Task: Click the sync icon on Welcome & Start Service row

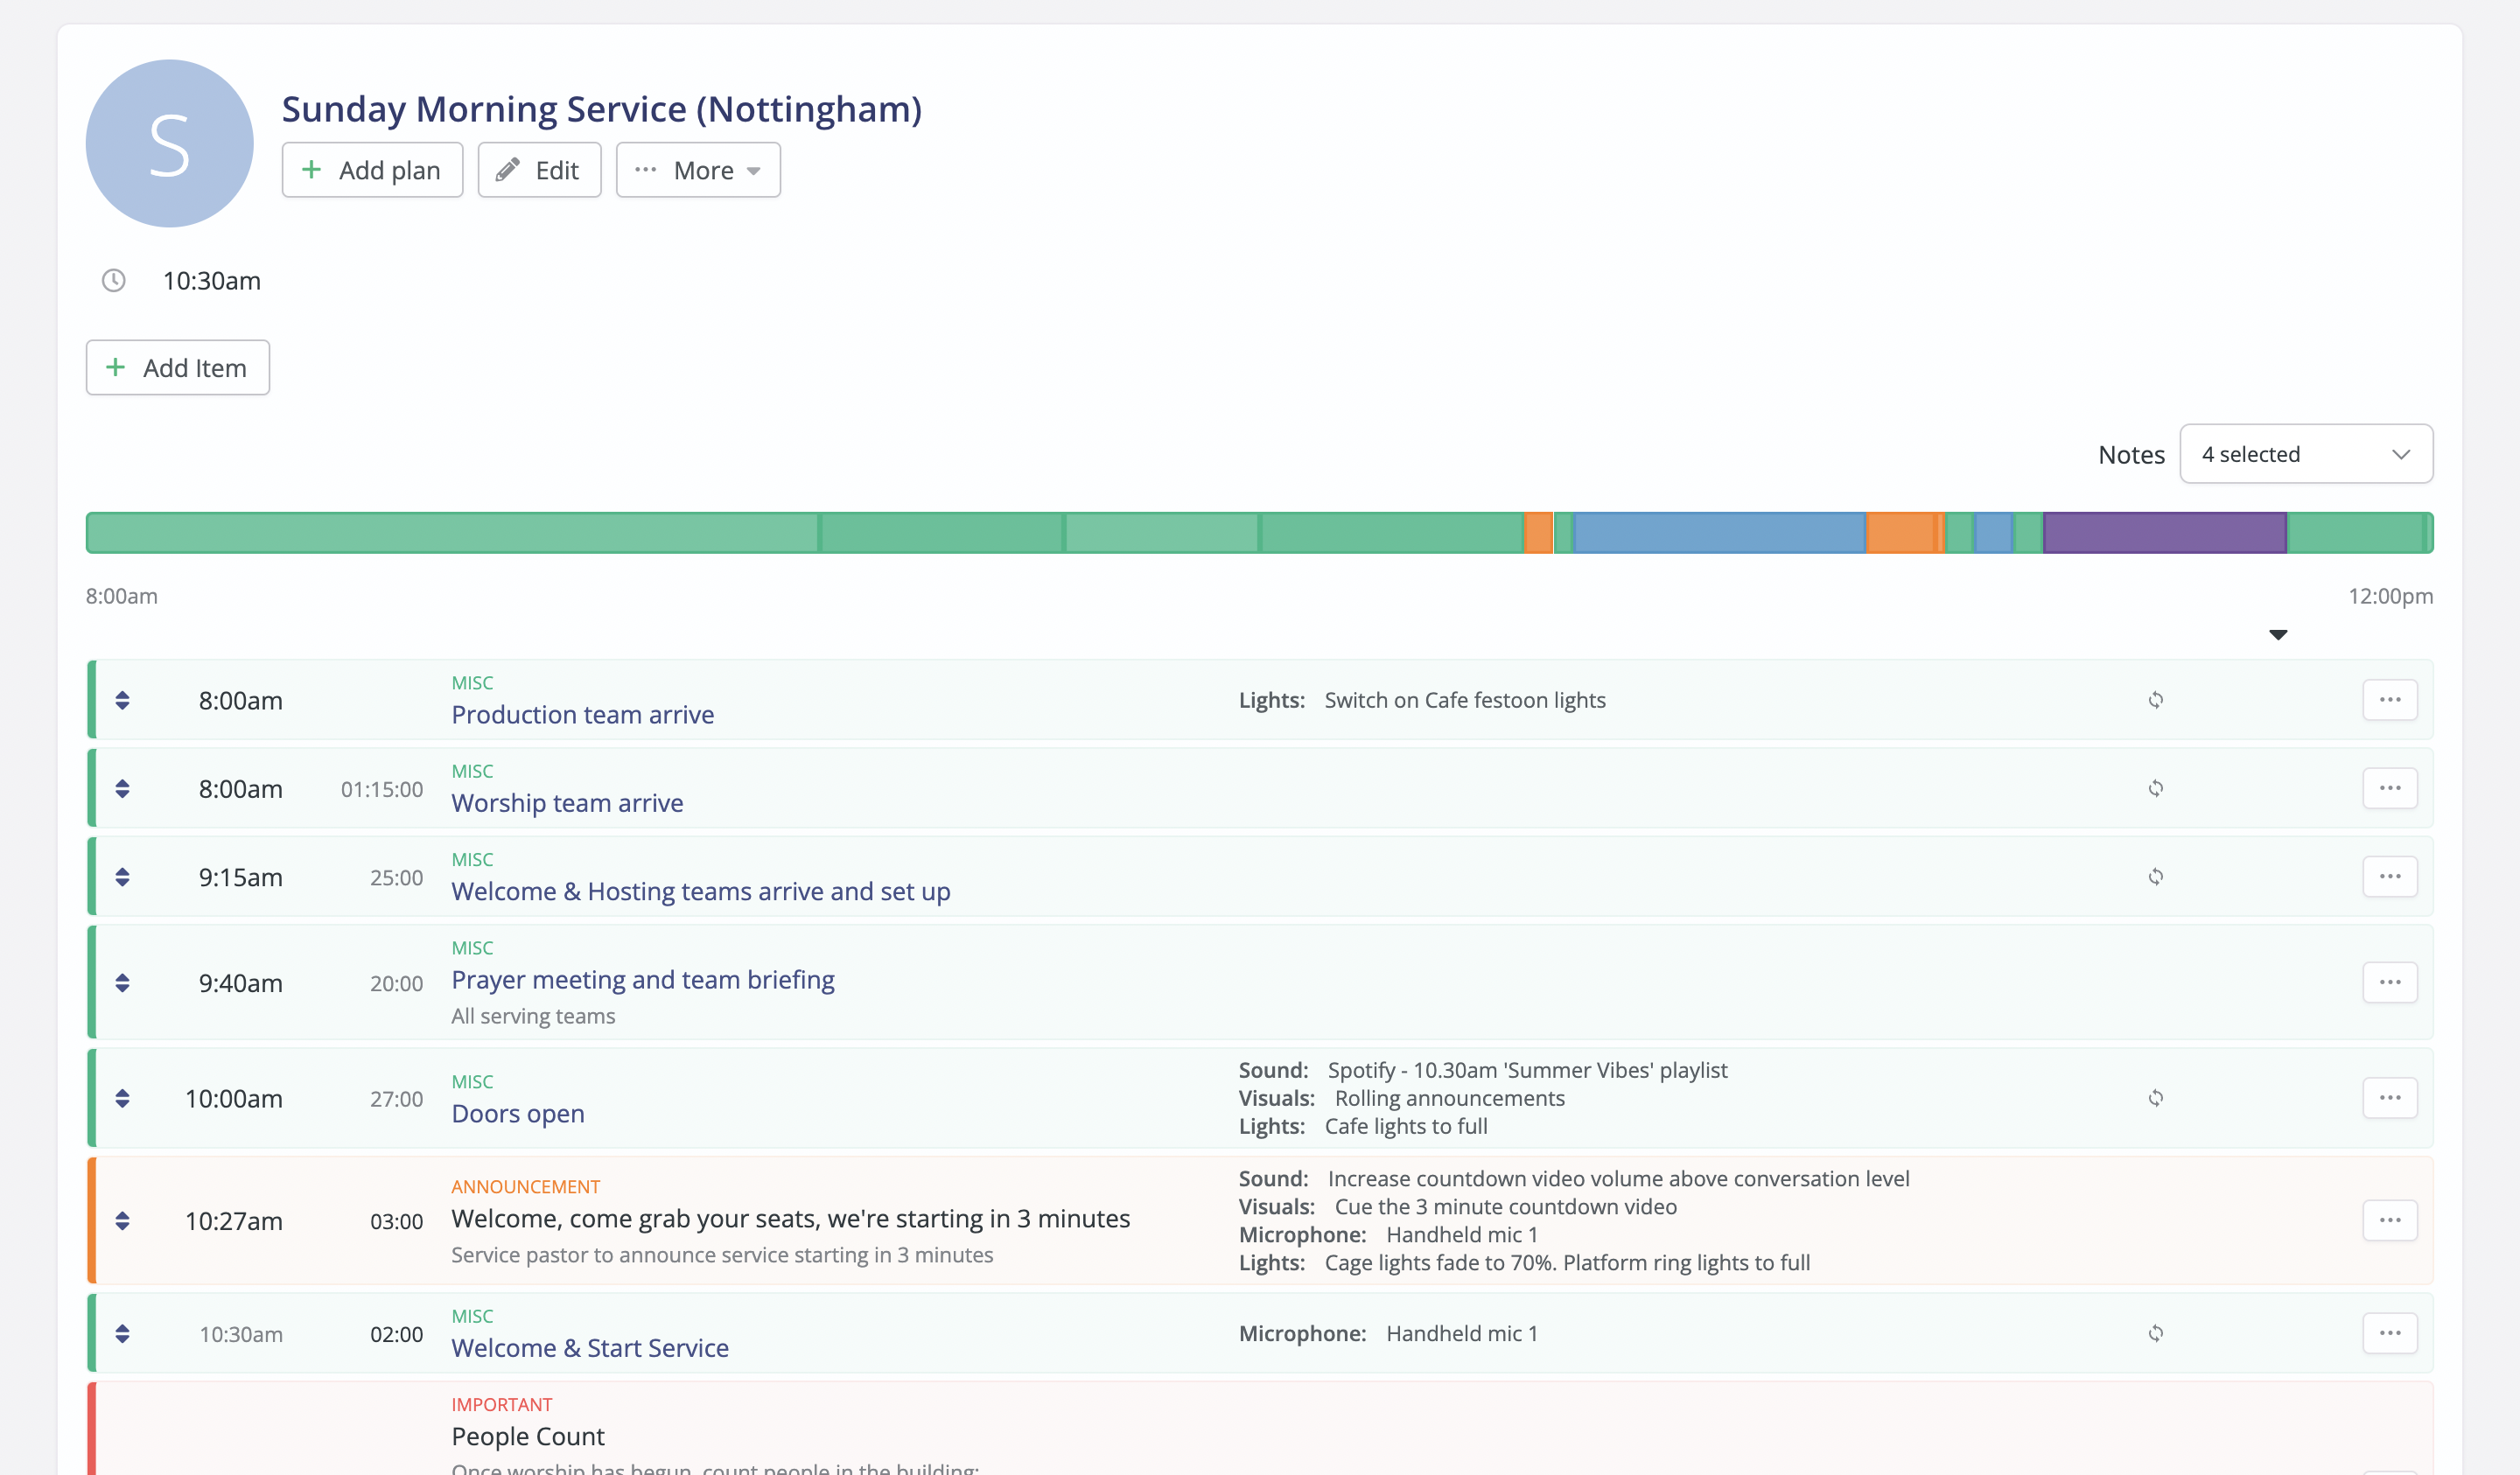Action: (2156, 1332)
